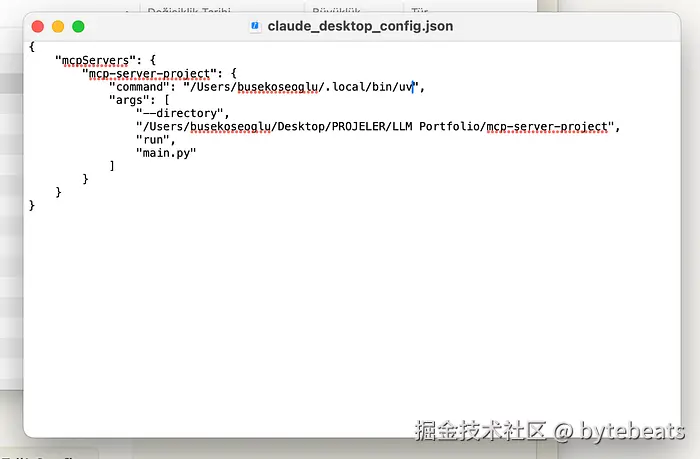Minimize the window with the yellow button
700x459 pixels.
coord(58,26)
